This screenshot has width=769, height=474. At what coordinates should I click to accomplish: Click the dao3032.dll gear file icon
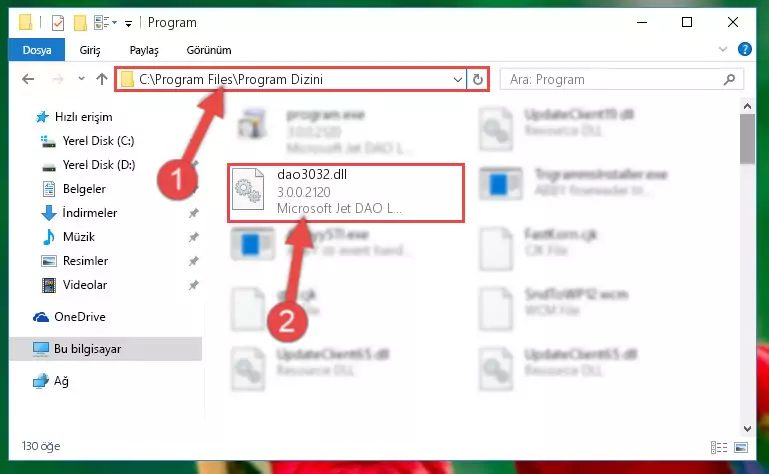[248, 190]
